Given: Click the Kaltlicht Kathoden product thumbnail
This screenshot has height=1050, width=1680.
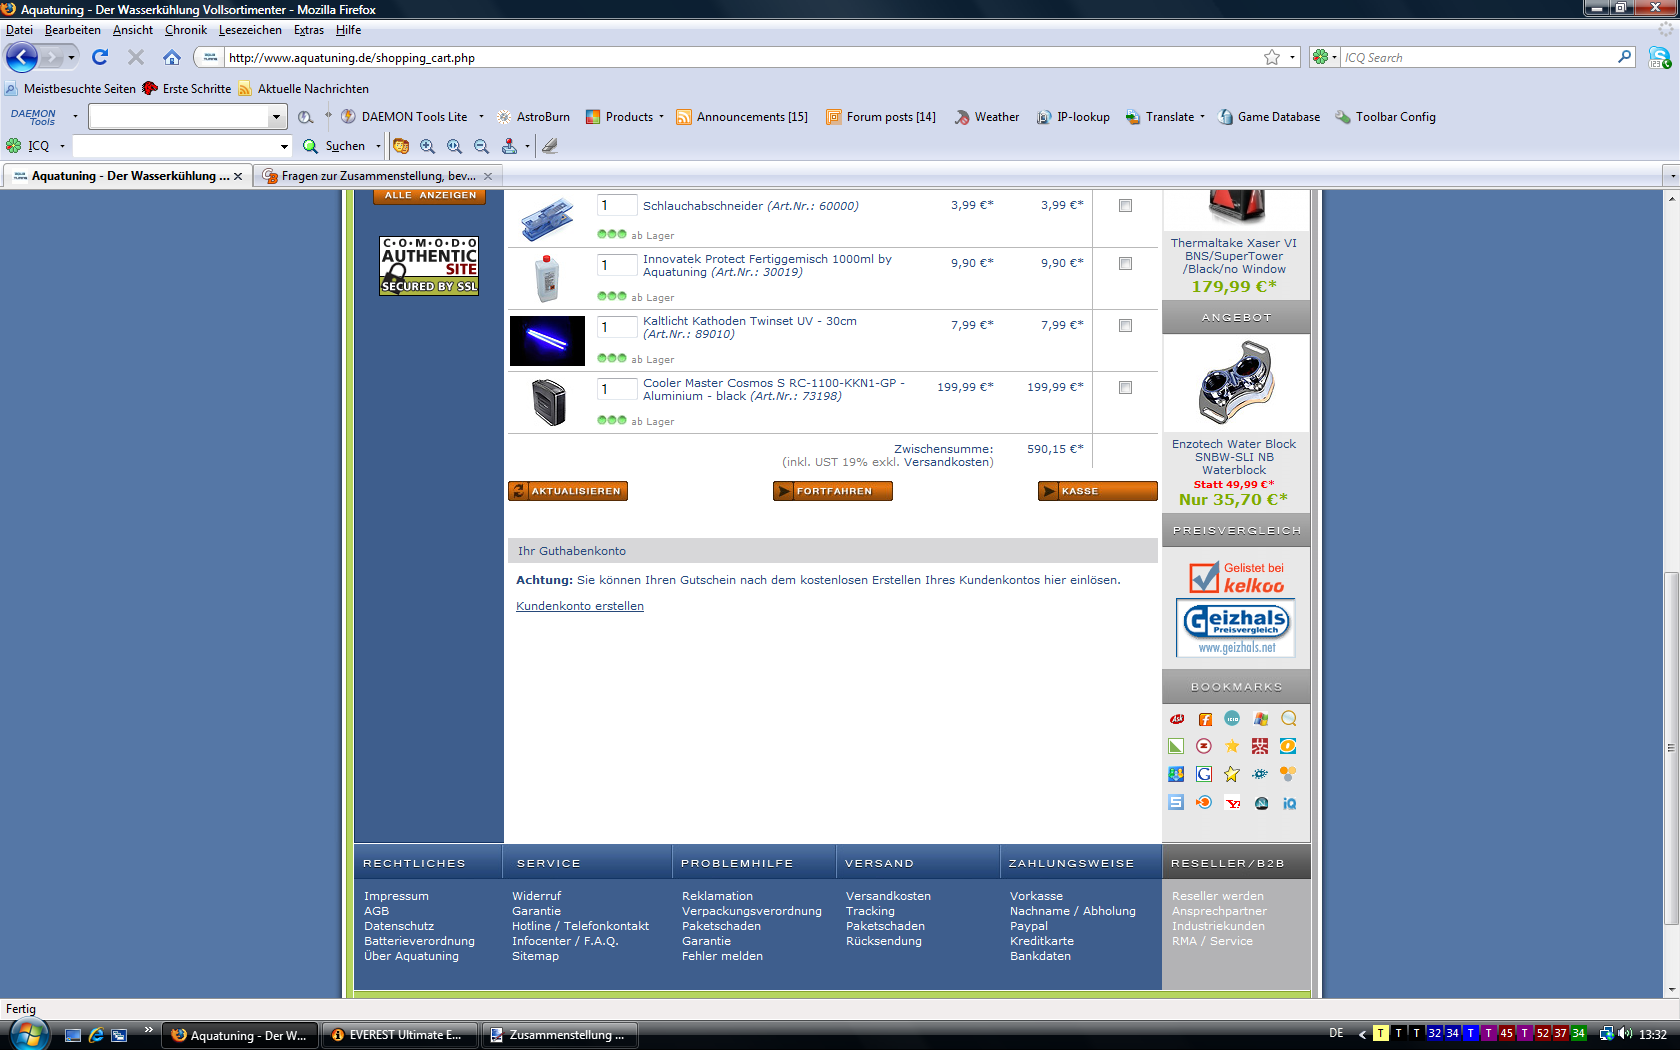Looking at the screenshot, I should (x=547, y=341).
